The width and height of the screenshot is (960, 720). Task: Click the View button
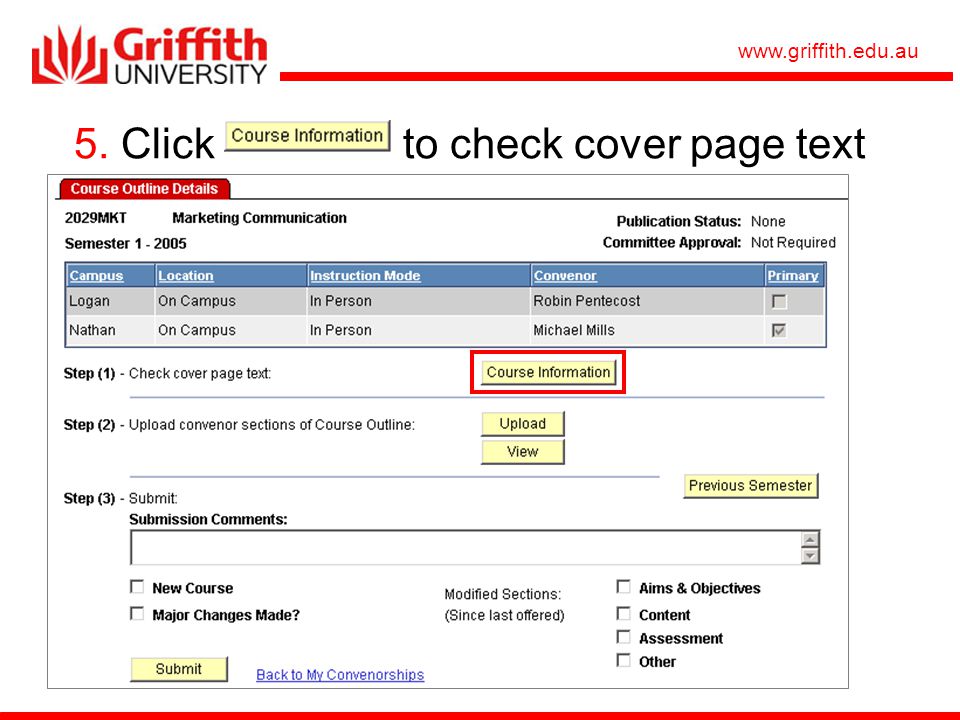coord(523,452)
